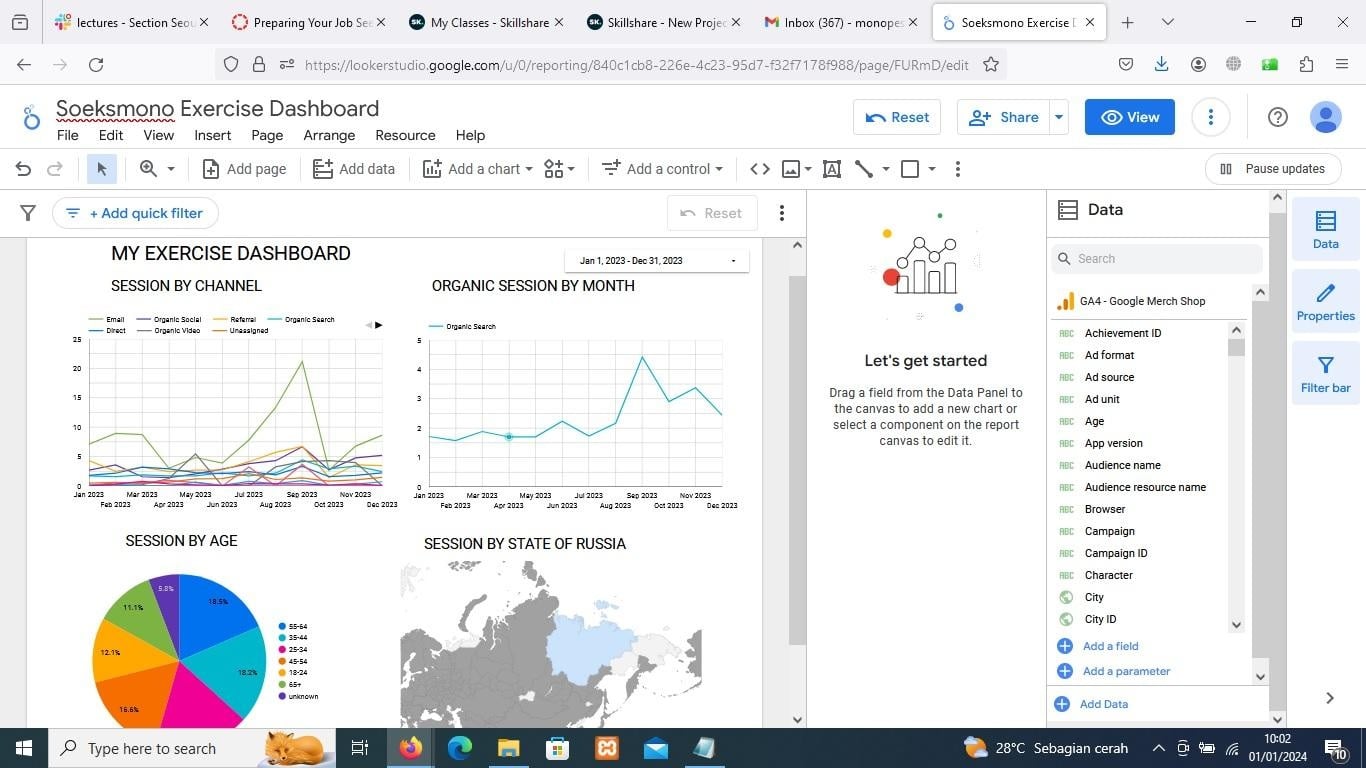Click Add Data at panel bottom
Screen dimensions: 1366x768
coord(1091,704)
